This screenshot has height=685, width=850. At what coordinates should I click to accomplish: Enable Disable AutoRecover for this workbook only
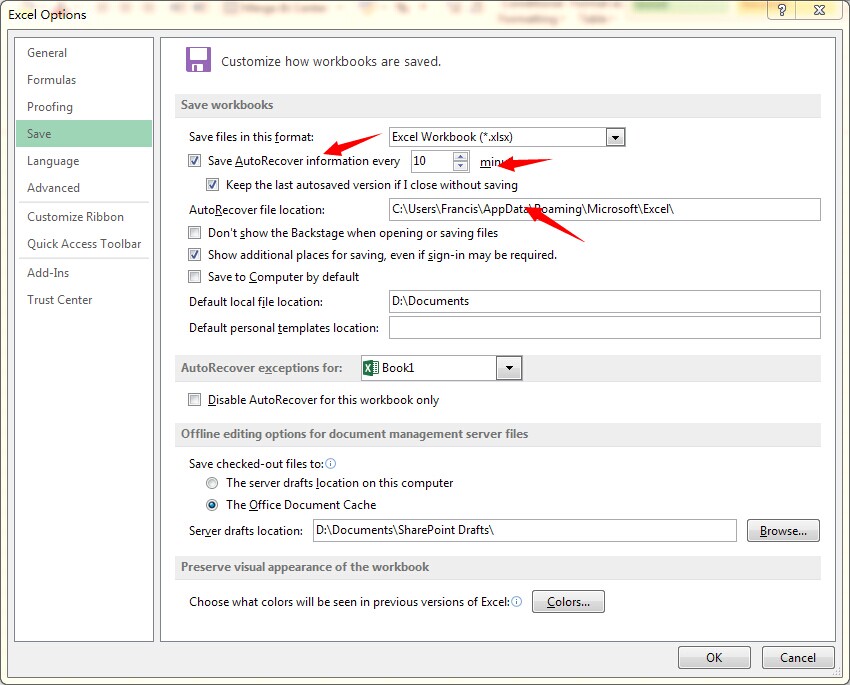click(x=194, y=400)
